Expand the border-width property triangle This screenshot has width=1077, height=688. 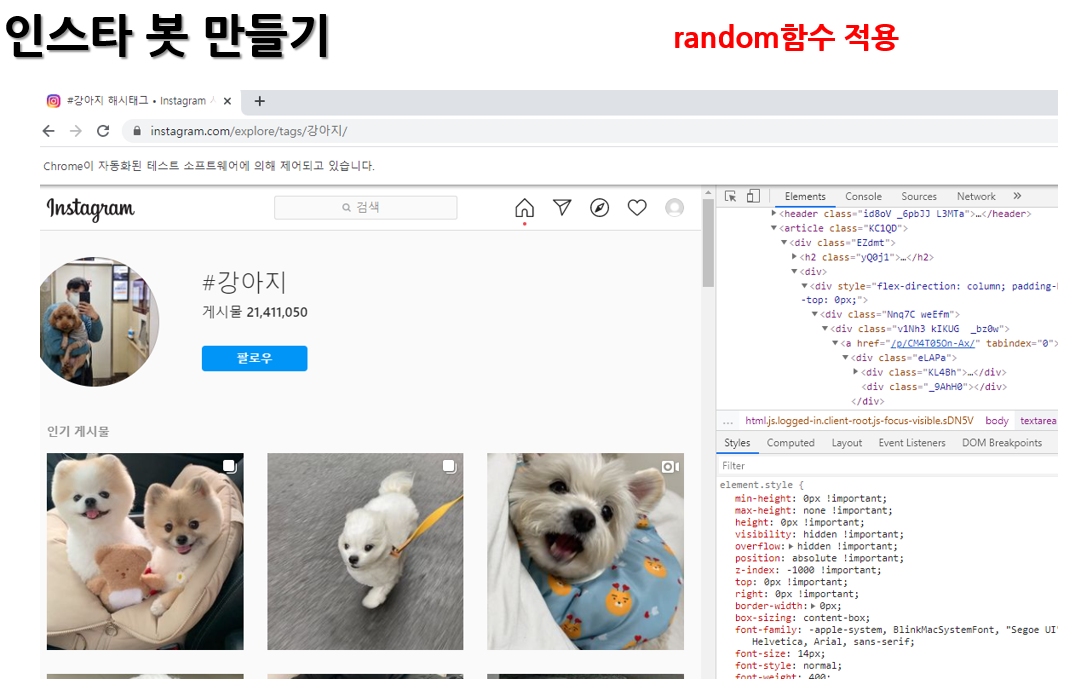[x=813, y=606]
